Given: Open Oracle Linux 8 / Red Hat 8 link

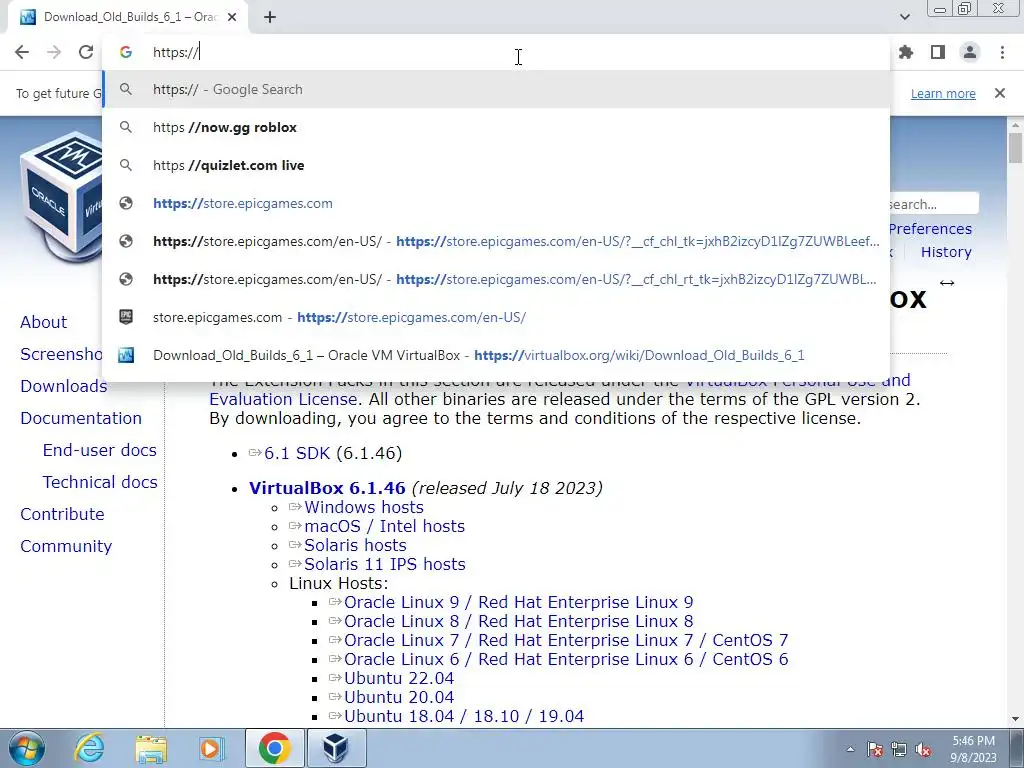Looking at the screenshot, I should [519, 621].
